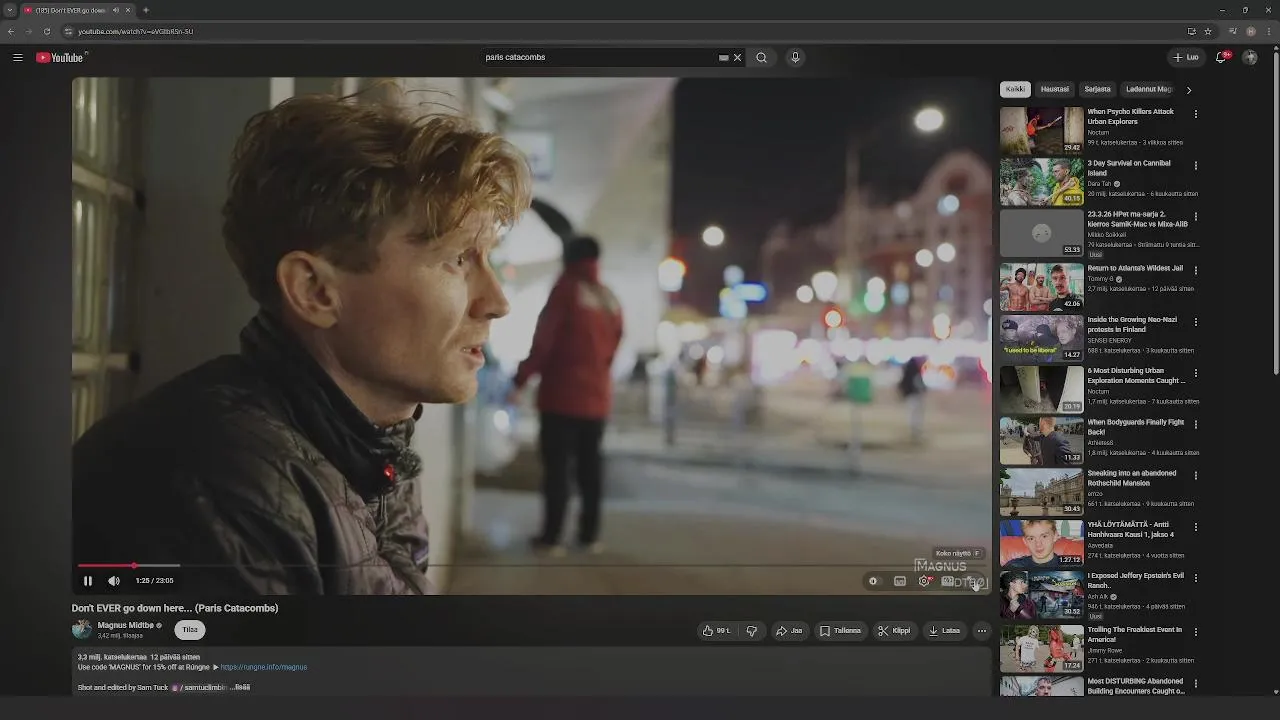Open Return to Atlanta's Wildest Jail thumbnail
Image resolution: width=1280 pixels, height=720 pixels.
coord(1041,287)
